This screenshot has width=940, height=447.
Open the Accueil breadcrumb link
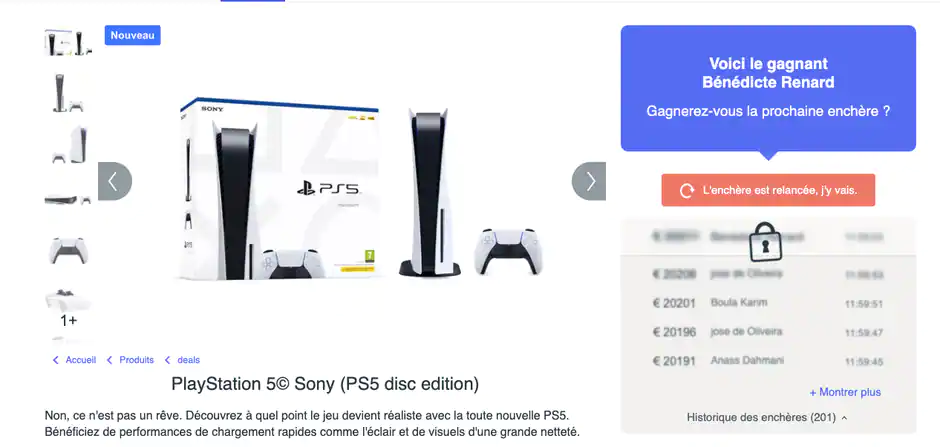(81, 360)
